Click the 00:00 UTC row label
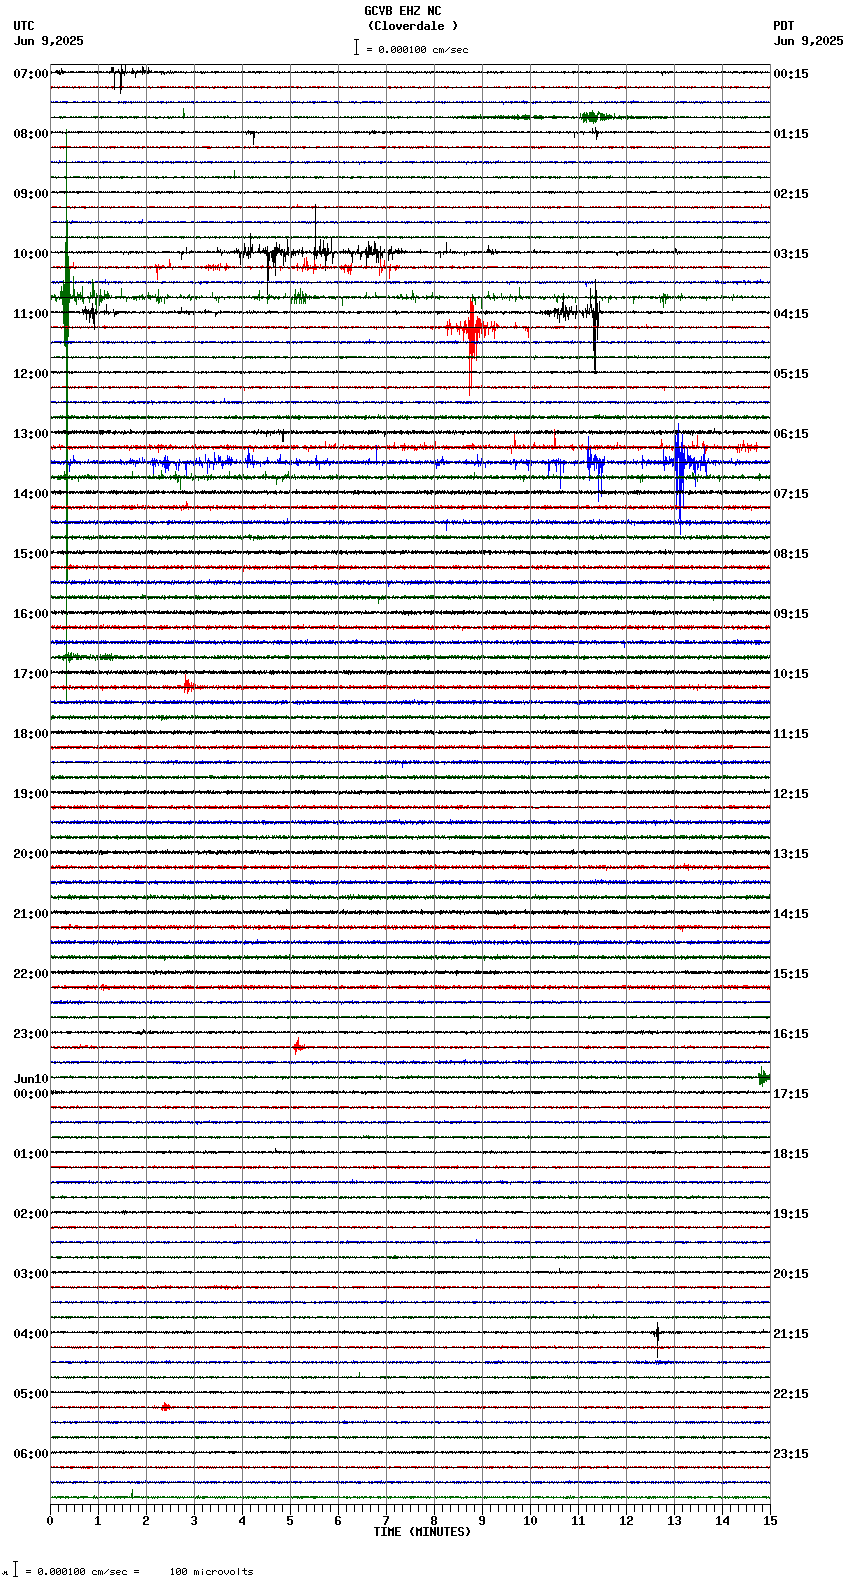850x1584 pixels. [x=31, y=1094]
